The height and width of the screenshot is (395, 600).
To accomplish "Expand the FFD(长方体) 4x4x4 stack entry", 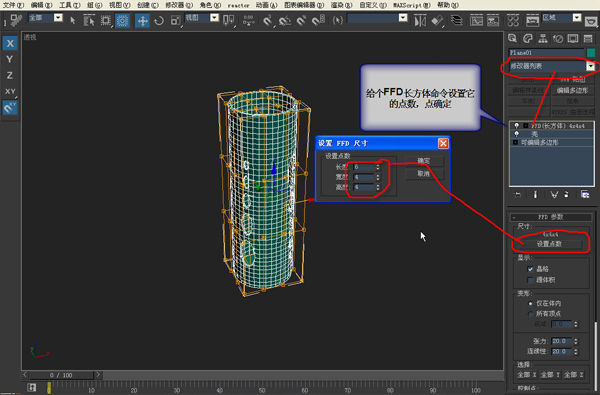I will pos(526,126).
